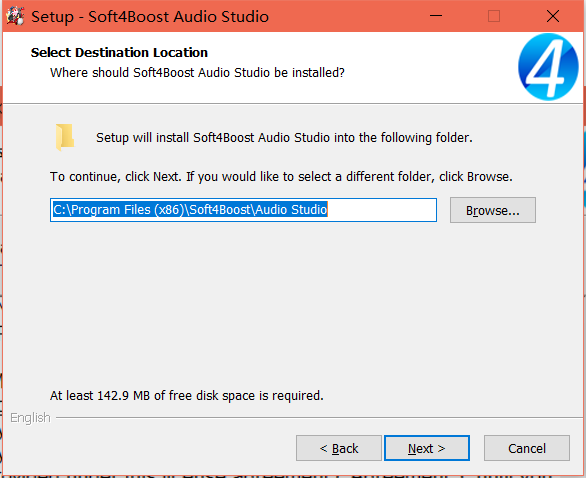The height and width of the screenshot is (478, 586).
Task: Continue installation with Next button
Action: pos(427,448)
